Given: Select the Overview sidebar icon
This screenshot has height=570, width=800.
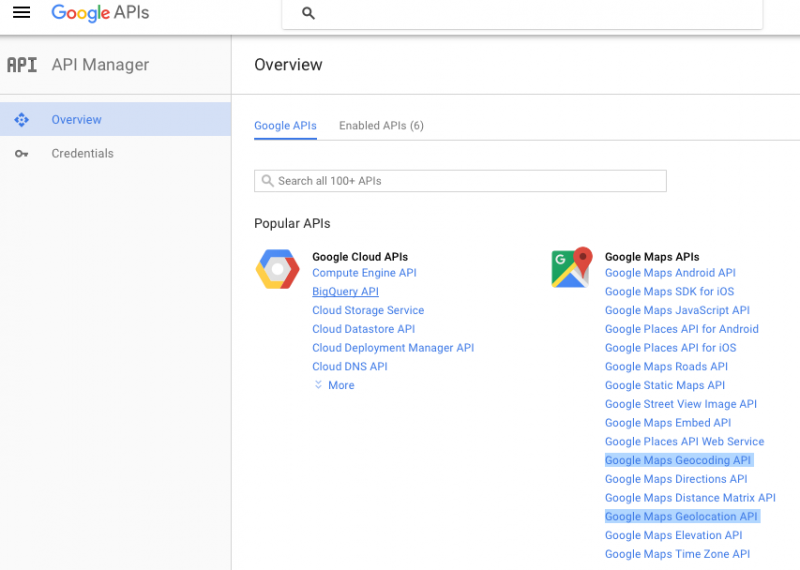Looking at the screenshot, I should coord(21,119).
